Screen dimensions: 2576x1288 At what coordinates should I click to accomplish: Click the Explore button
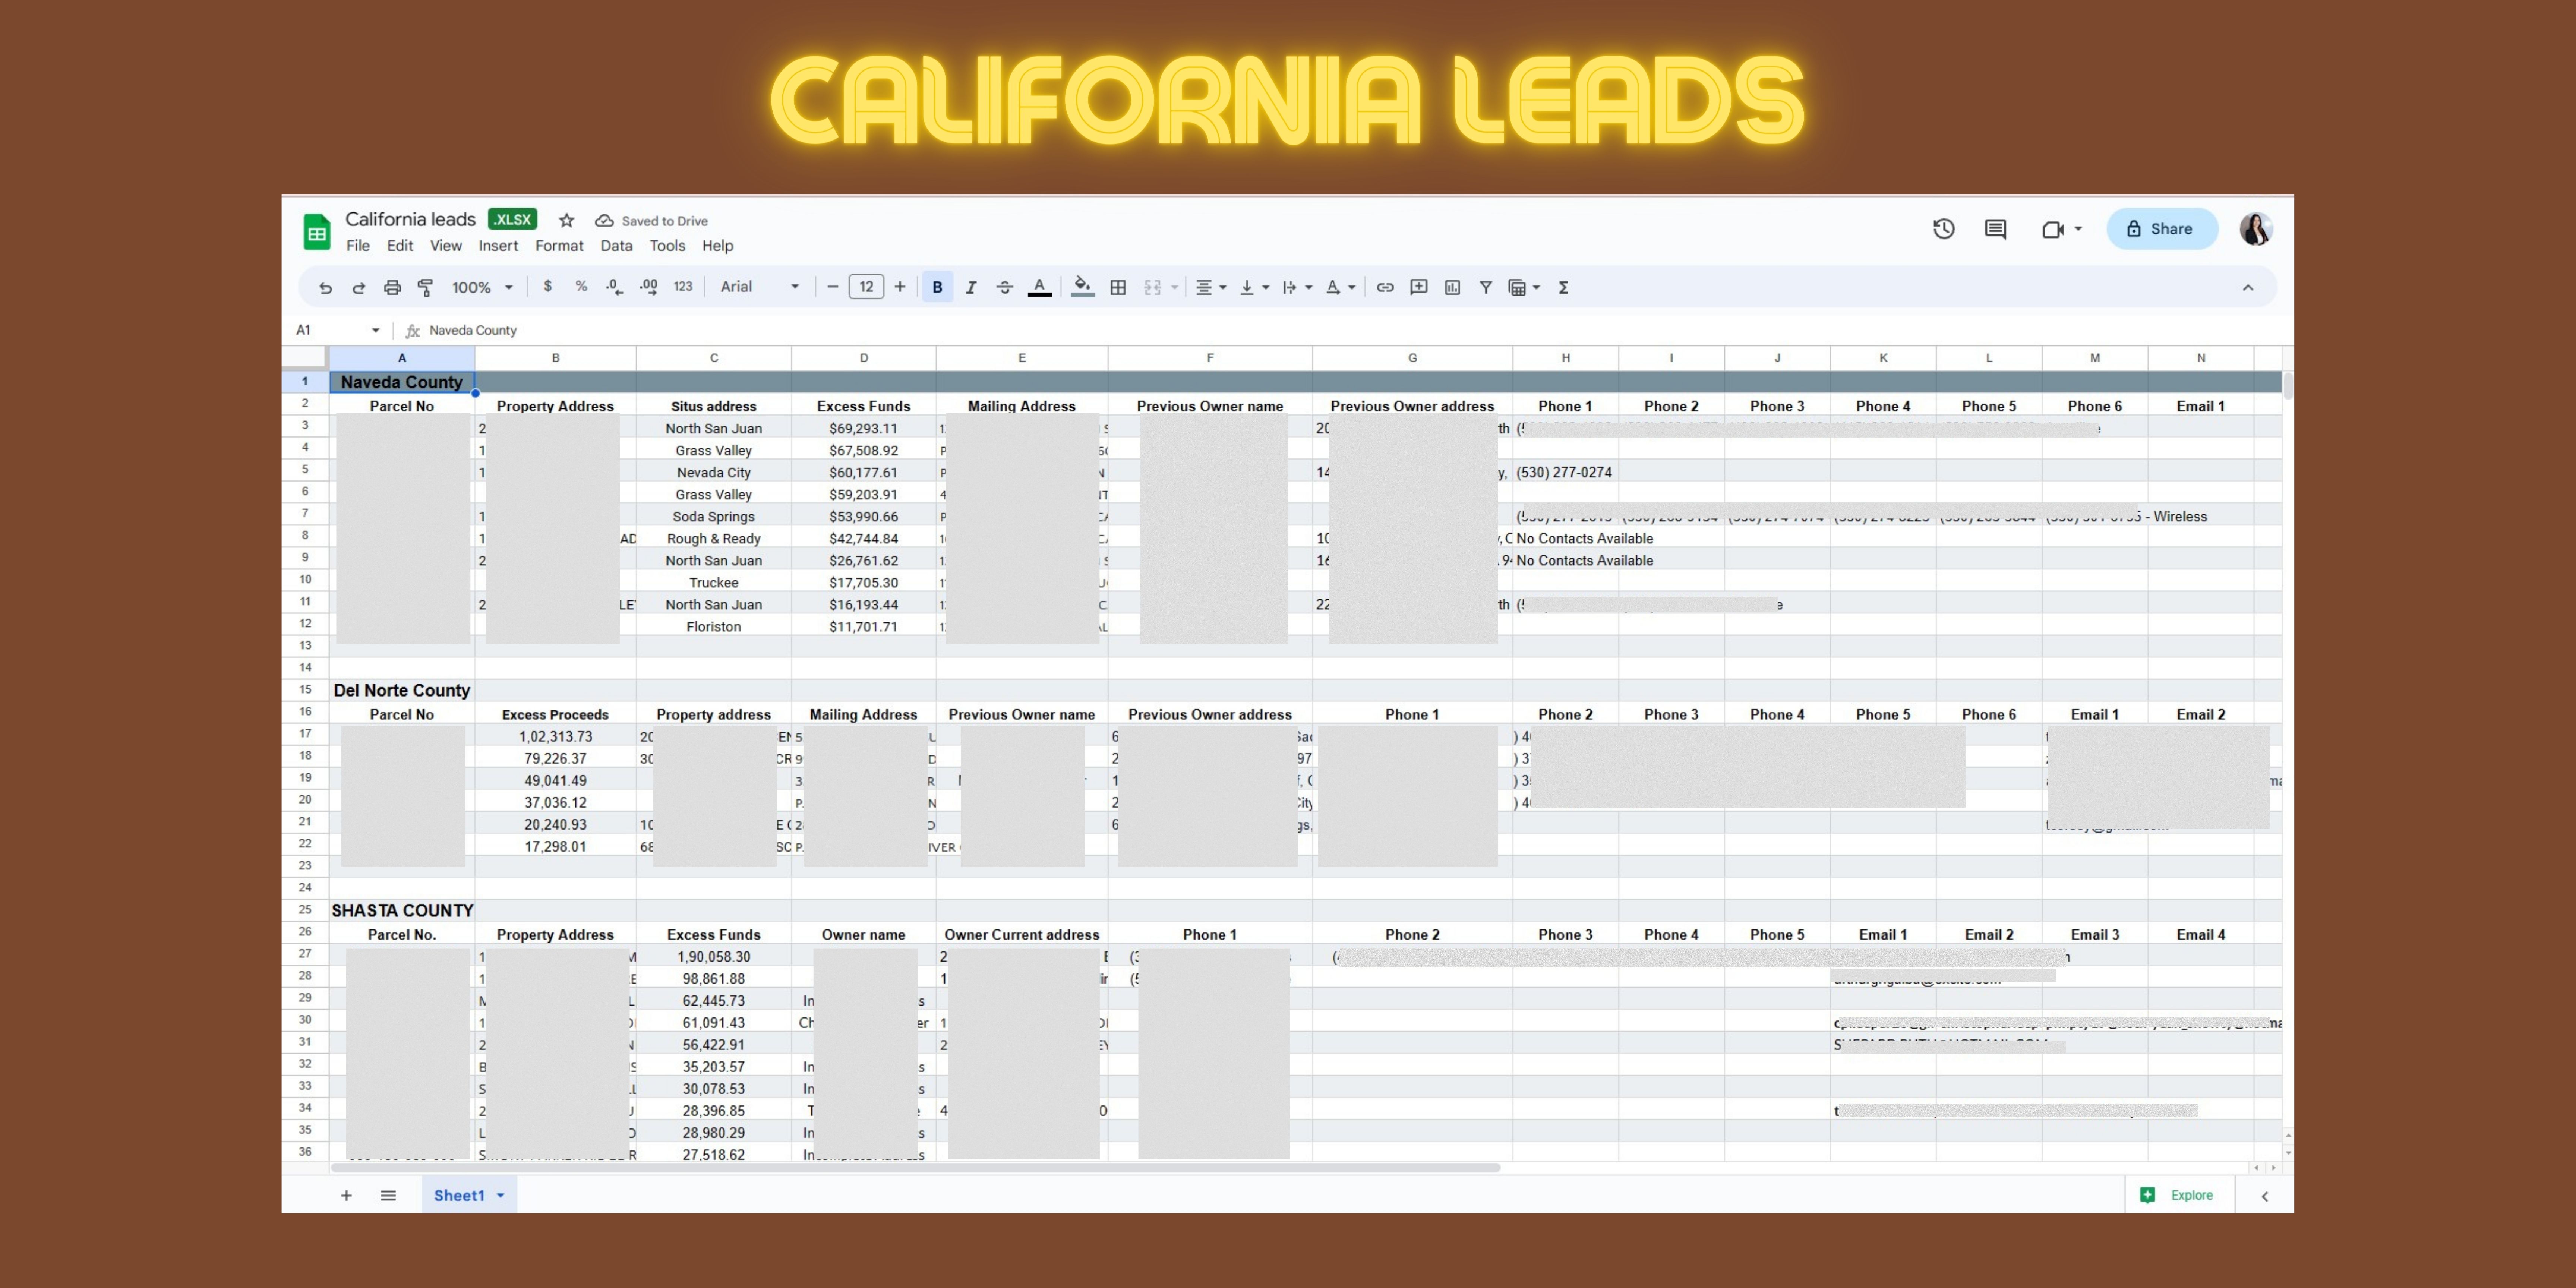2178,1195
